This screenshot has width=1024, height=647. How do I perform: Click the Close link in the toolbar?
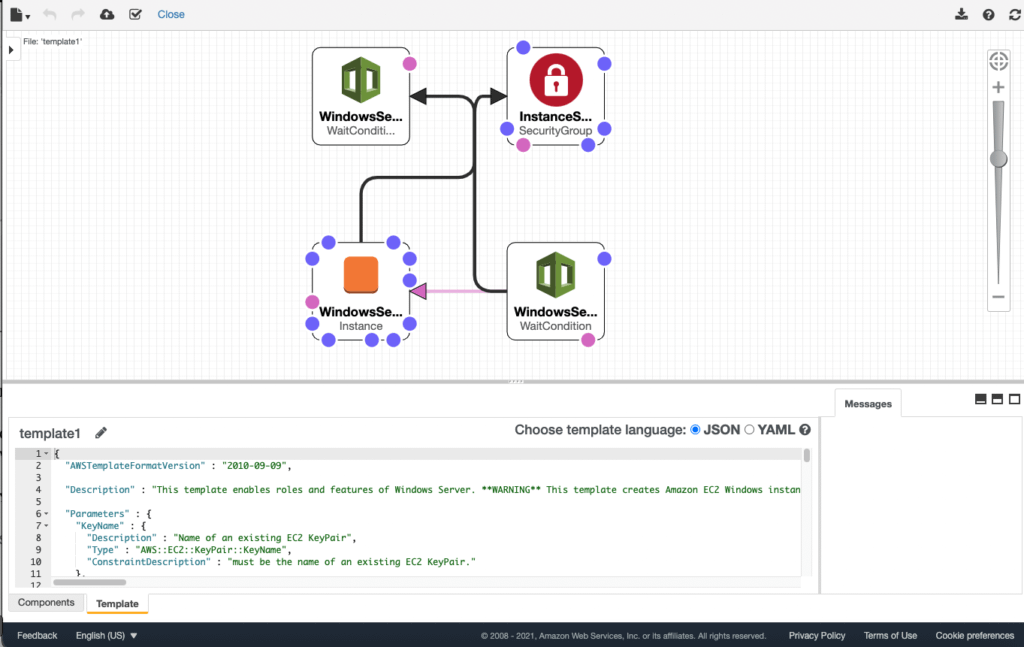pyautogui.click(x=170, y=14)
